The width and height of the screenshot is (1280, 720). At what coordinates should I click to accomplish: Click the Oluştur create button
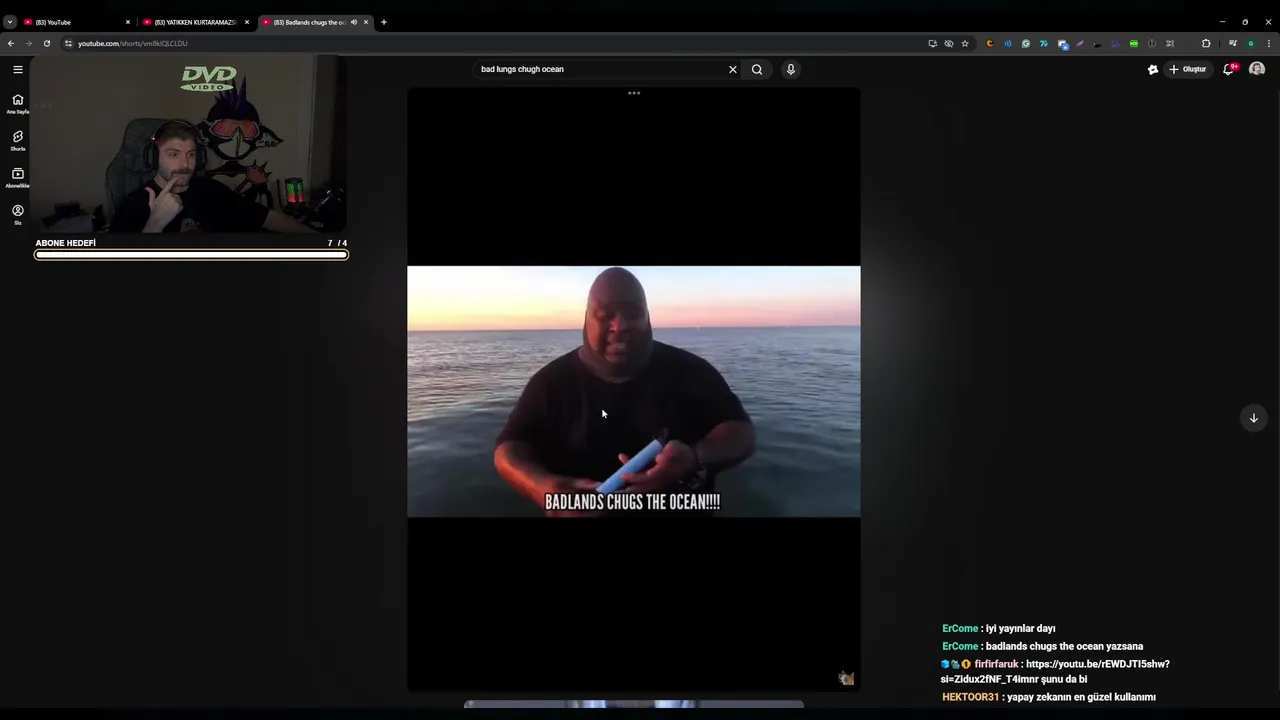(x=1188, y=69)
